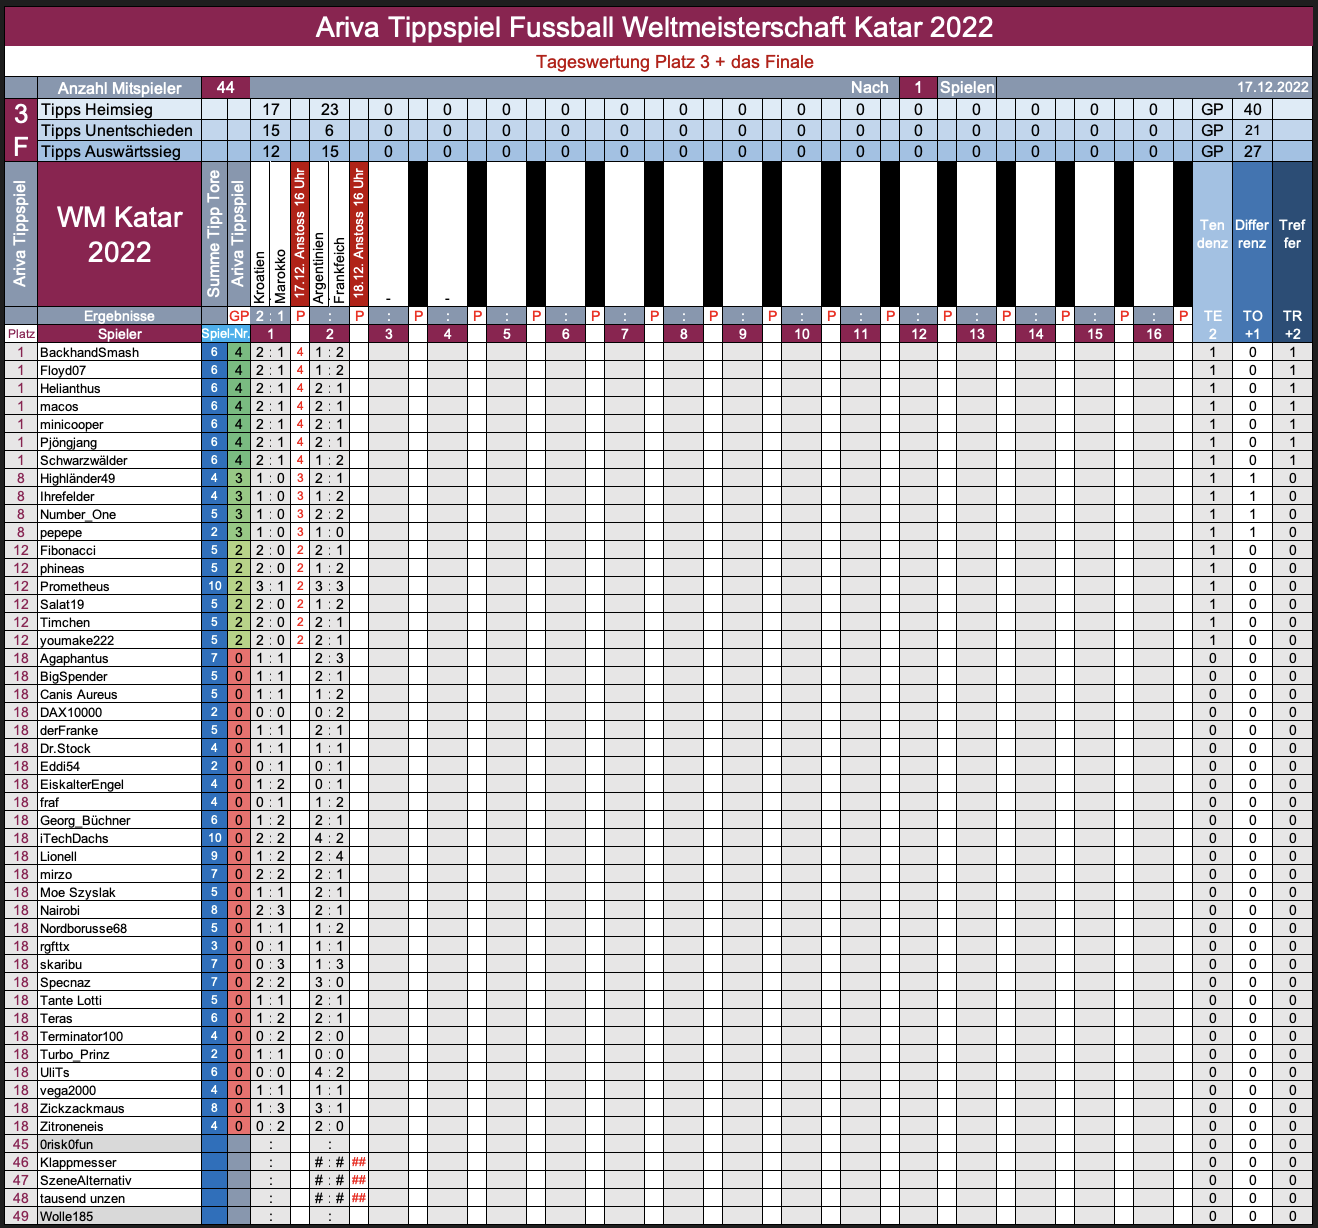This screenshot has height=1228, width=1318.
Task: Click the Platz column header
Action: [x=21, y=334]
